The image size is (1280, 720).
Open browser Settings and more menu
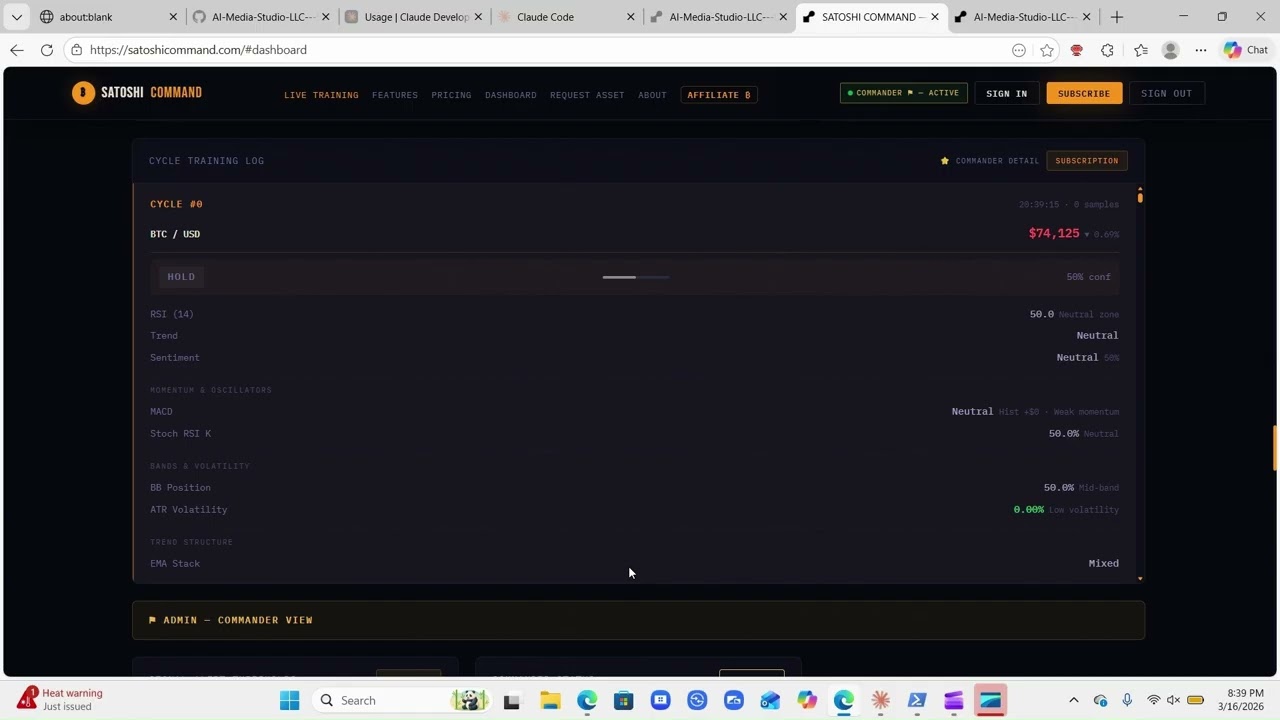tap(1201, 50)
